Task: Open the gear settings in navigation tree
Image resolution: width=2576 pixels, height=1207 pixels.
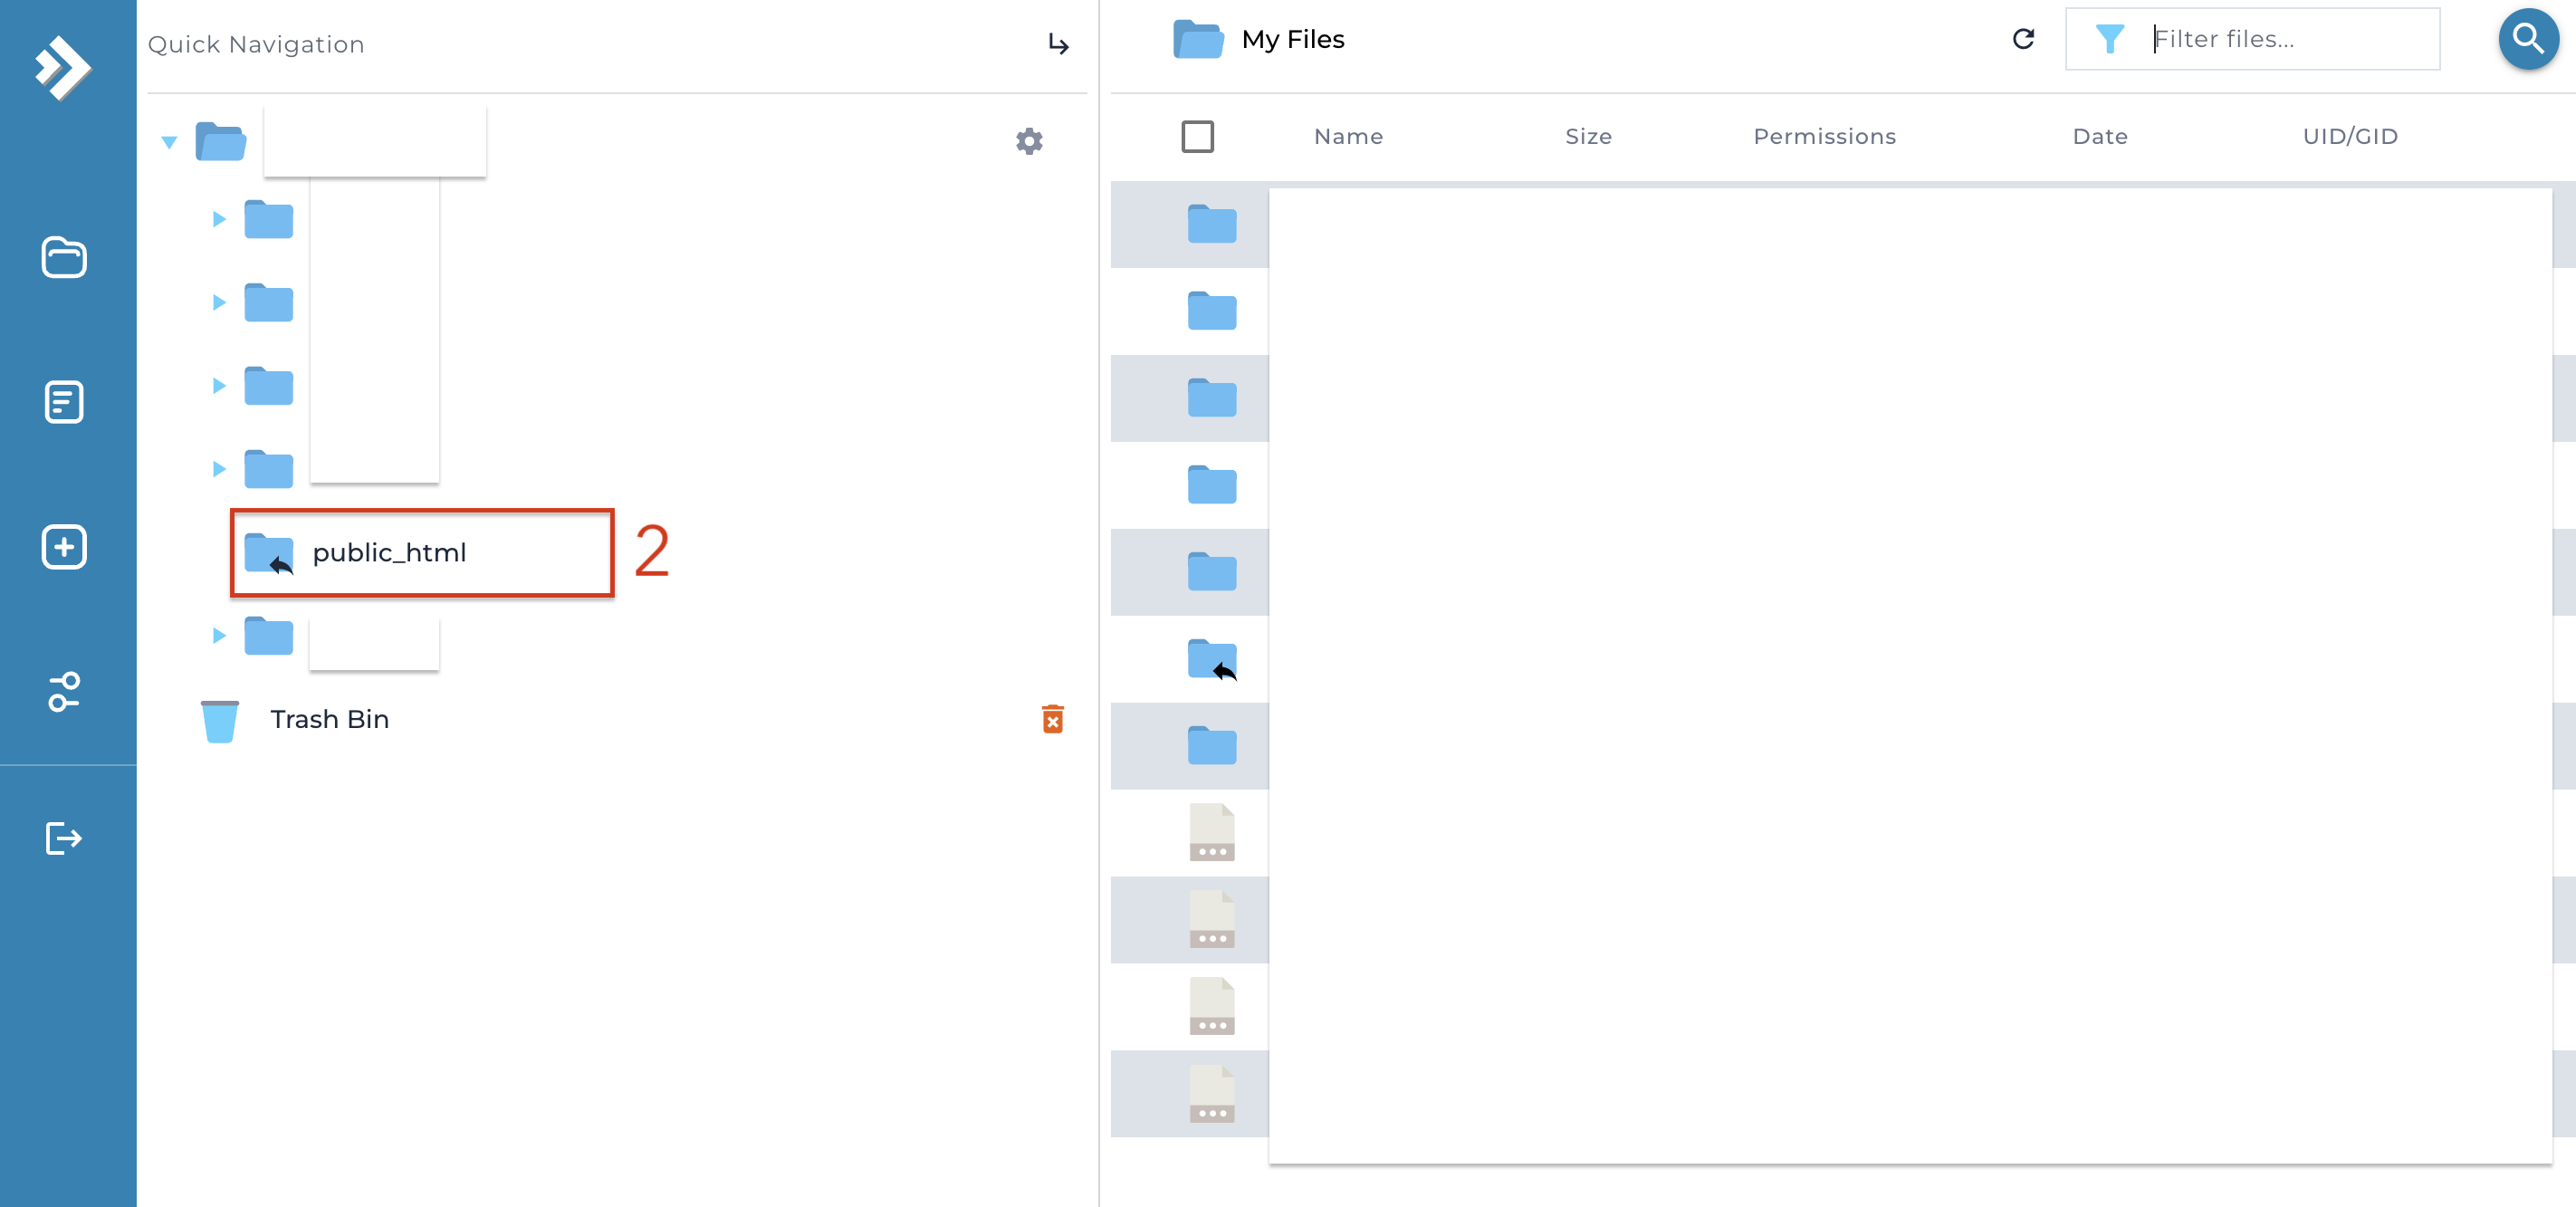Action: (1029, 141)
